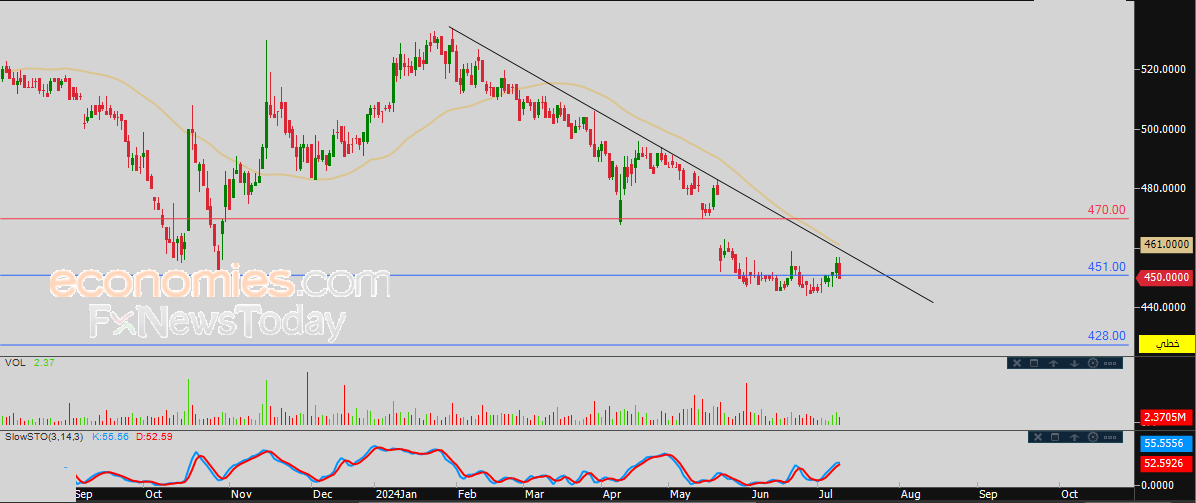Select the blue 451.00 support line label

click(x=1106, y=267)
